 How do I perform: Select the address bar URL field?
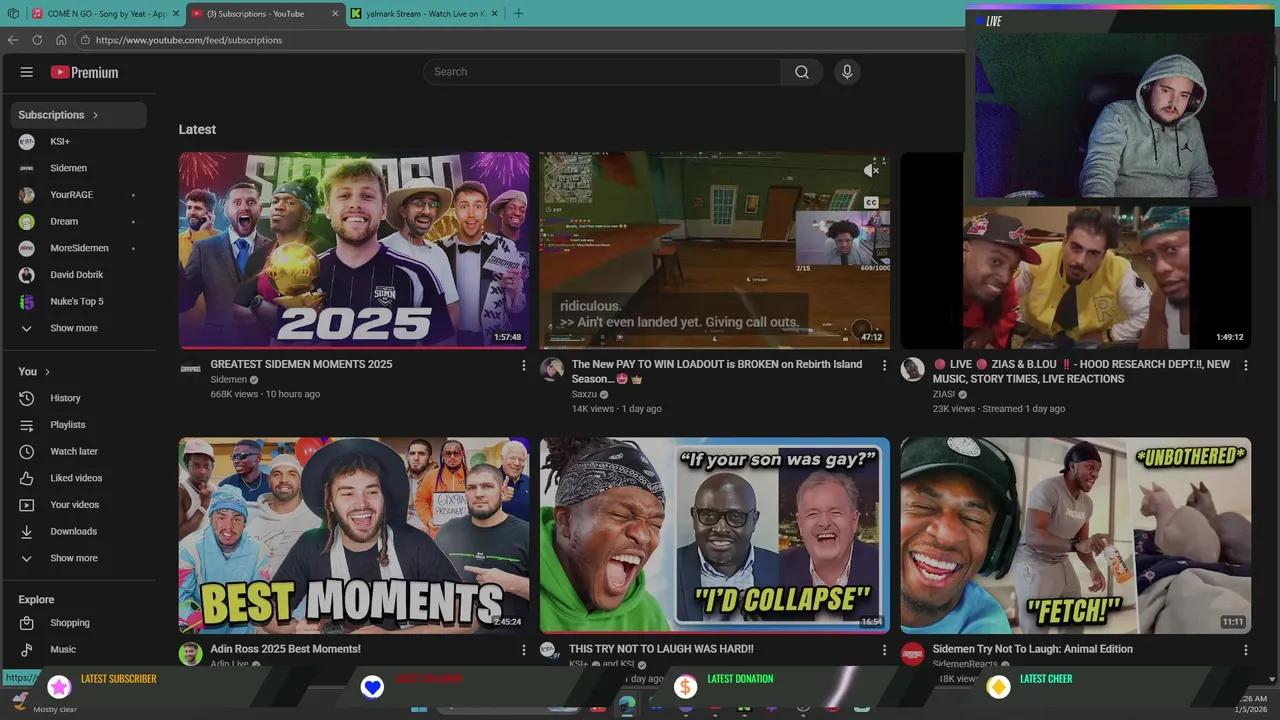[520, 40]
